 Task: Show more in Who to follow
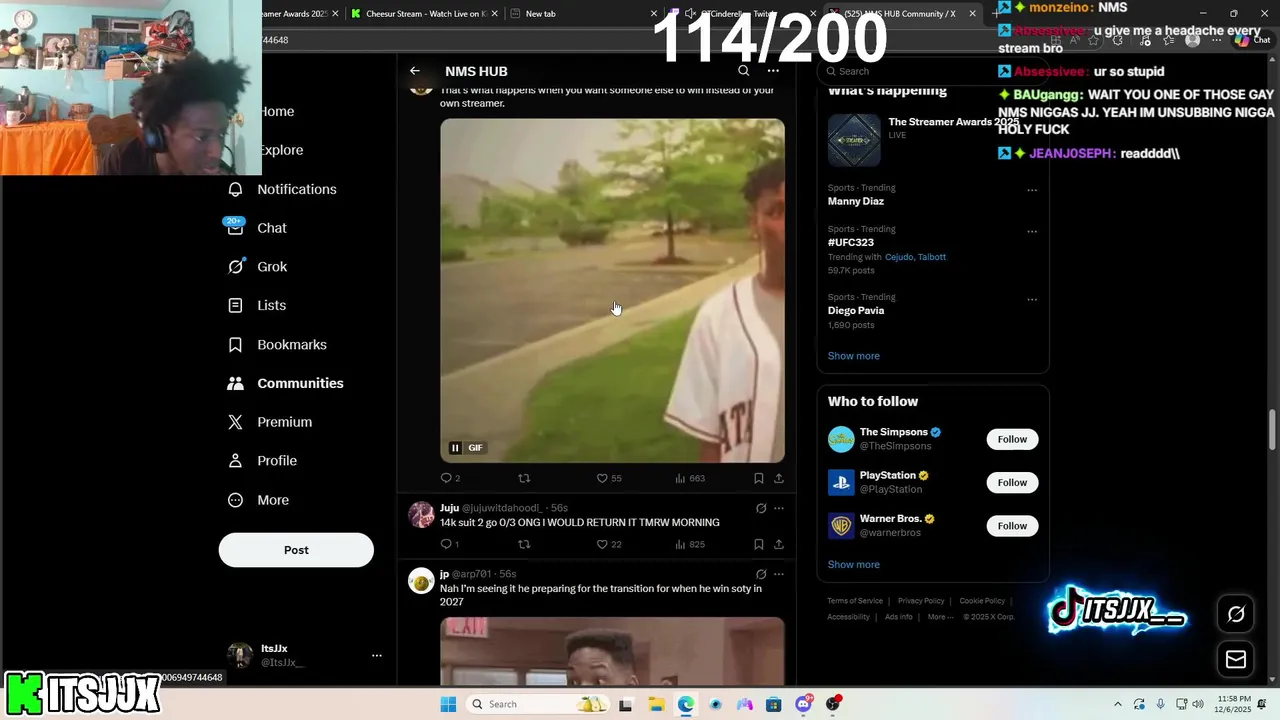pyautogui.click(x=854, y=564)
